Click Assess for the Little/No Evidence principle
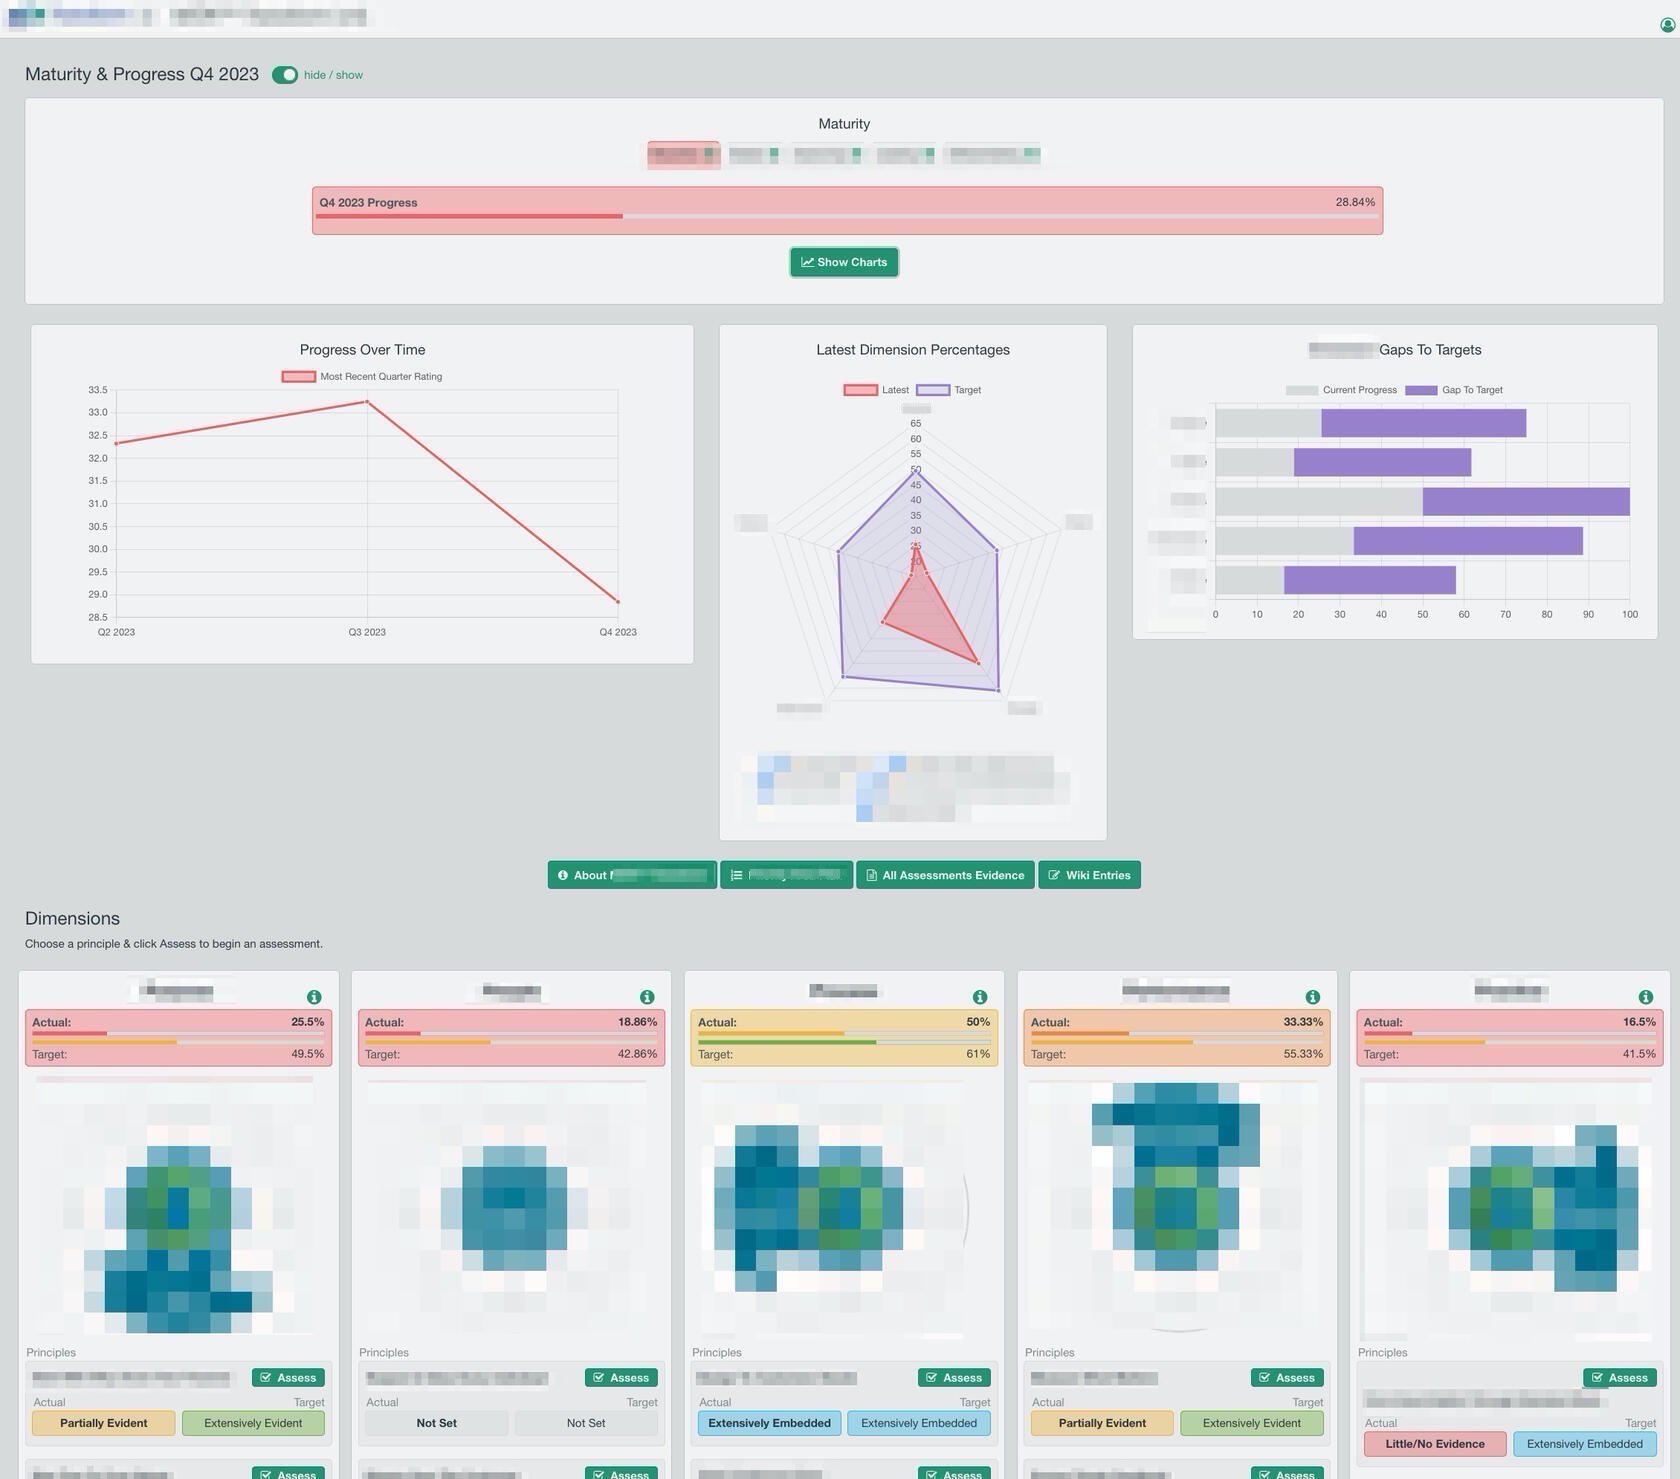This screenshot has width=1680, height=1479. tap(1619, 1378)
